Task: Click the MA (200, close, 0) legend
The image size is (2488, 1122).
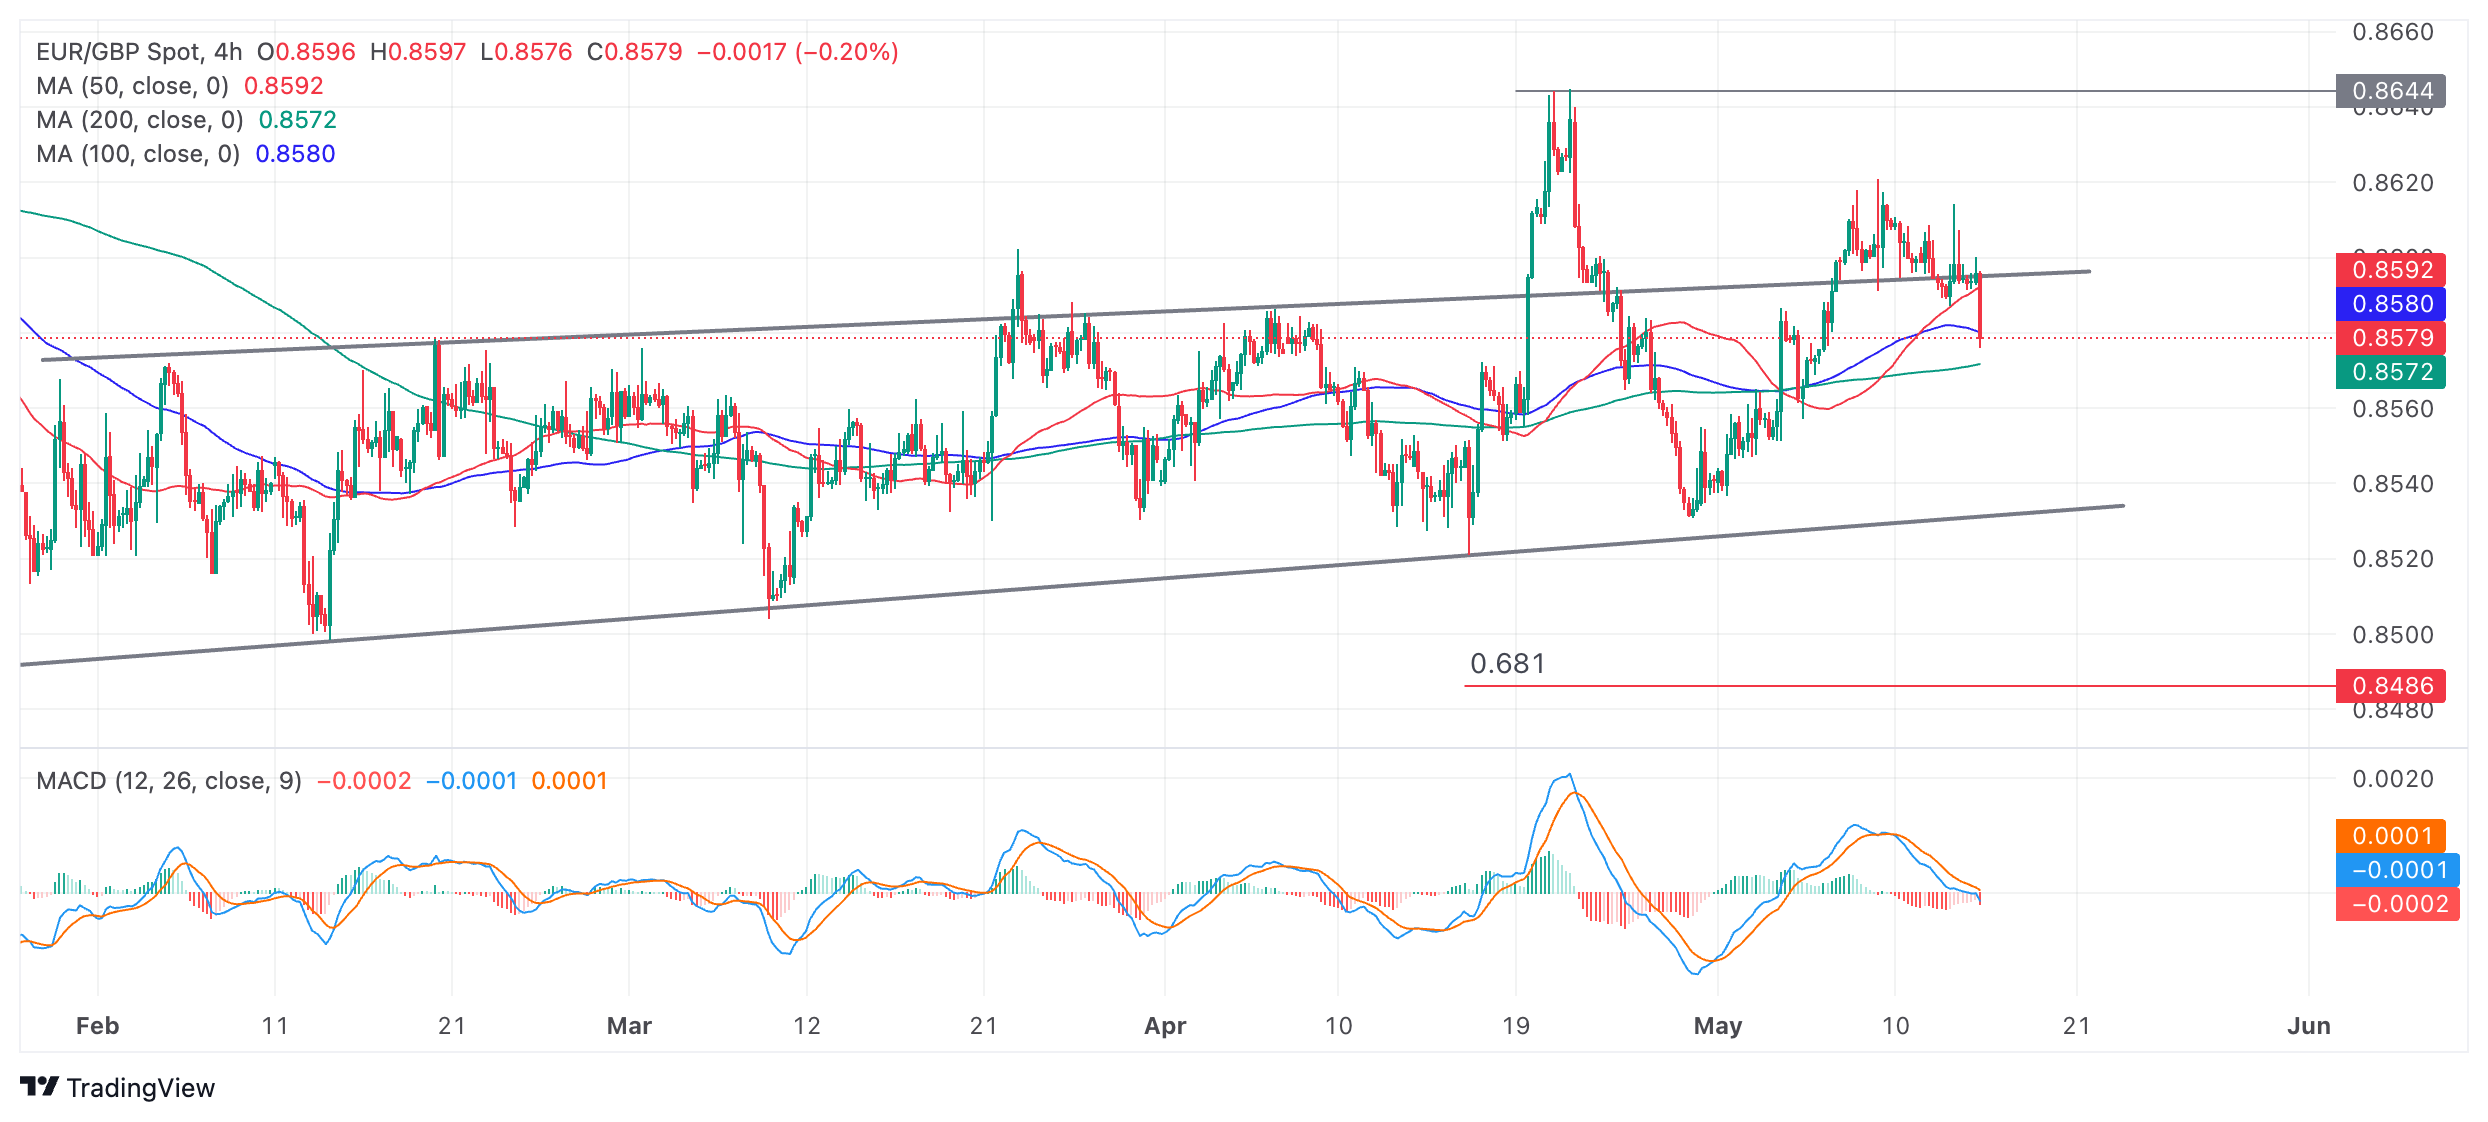Action: point(139,120)
